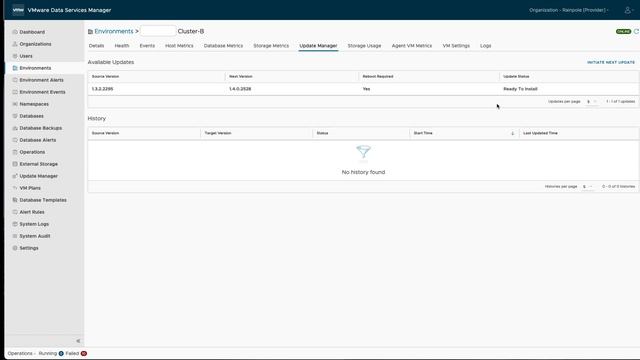Click source version cell 1.3.2.2295
This screenshot has width=640, height=360.
pos(102,89)
